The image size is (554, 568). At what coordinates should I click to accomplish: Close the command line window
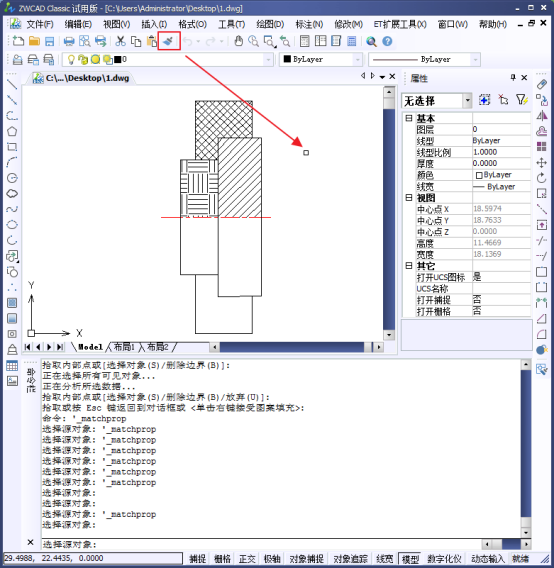[x=30, y=542]
